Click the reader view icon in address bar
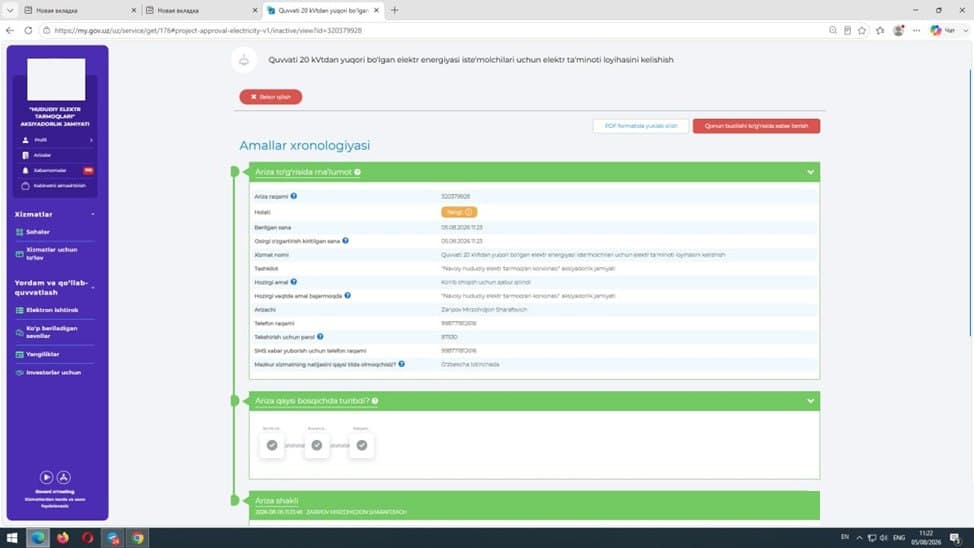 click(x=847, y=30)
